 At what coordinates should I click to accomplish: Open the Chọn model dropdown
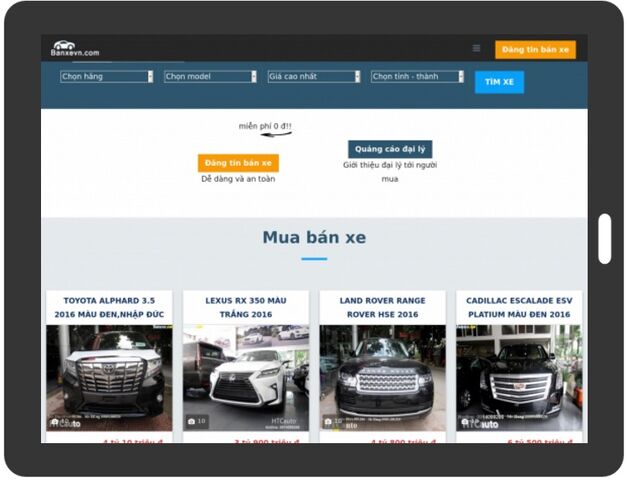tap(210, 76)
